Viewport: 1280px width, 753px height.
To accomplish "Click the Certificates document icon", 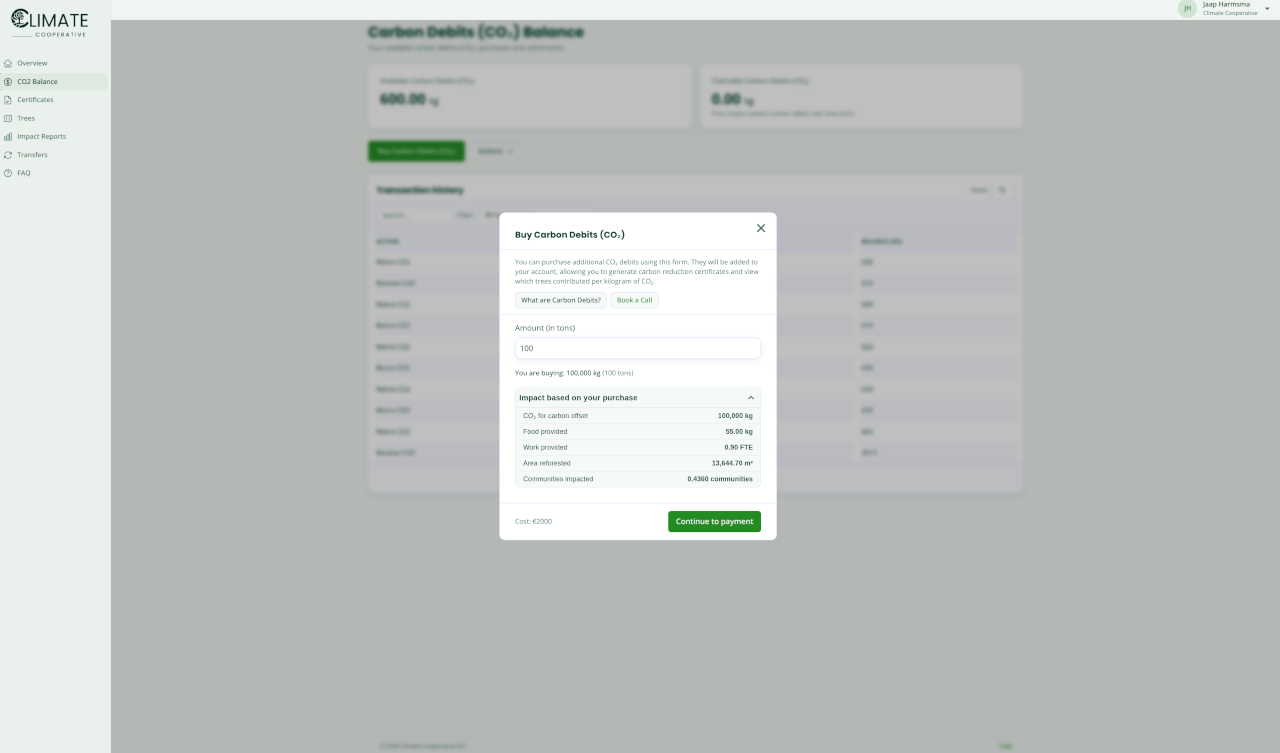I will pos(8,100).
